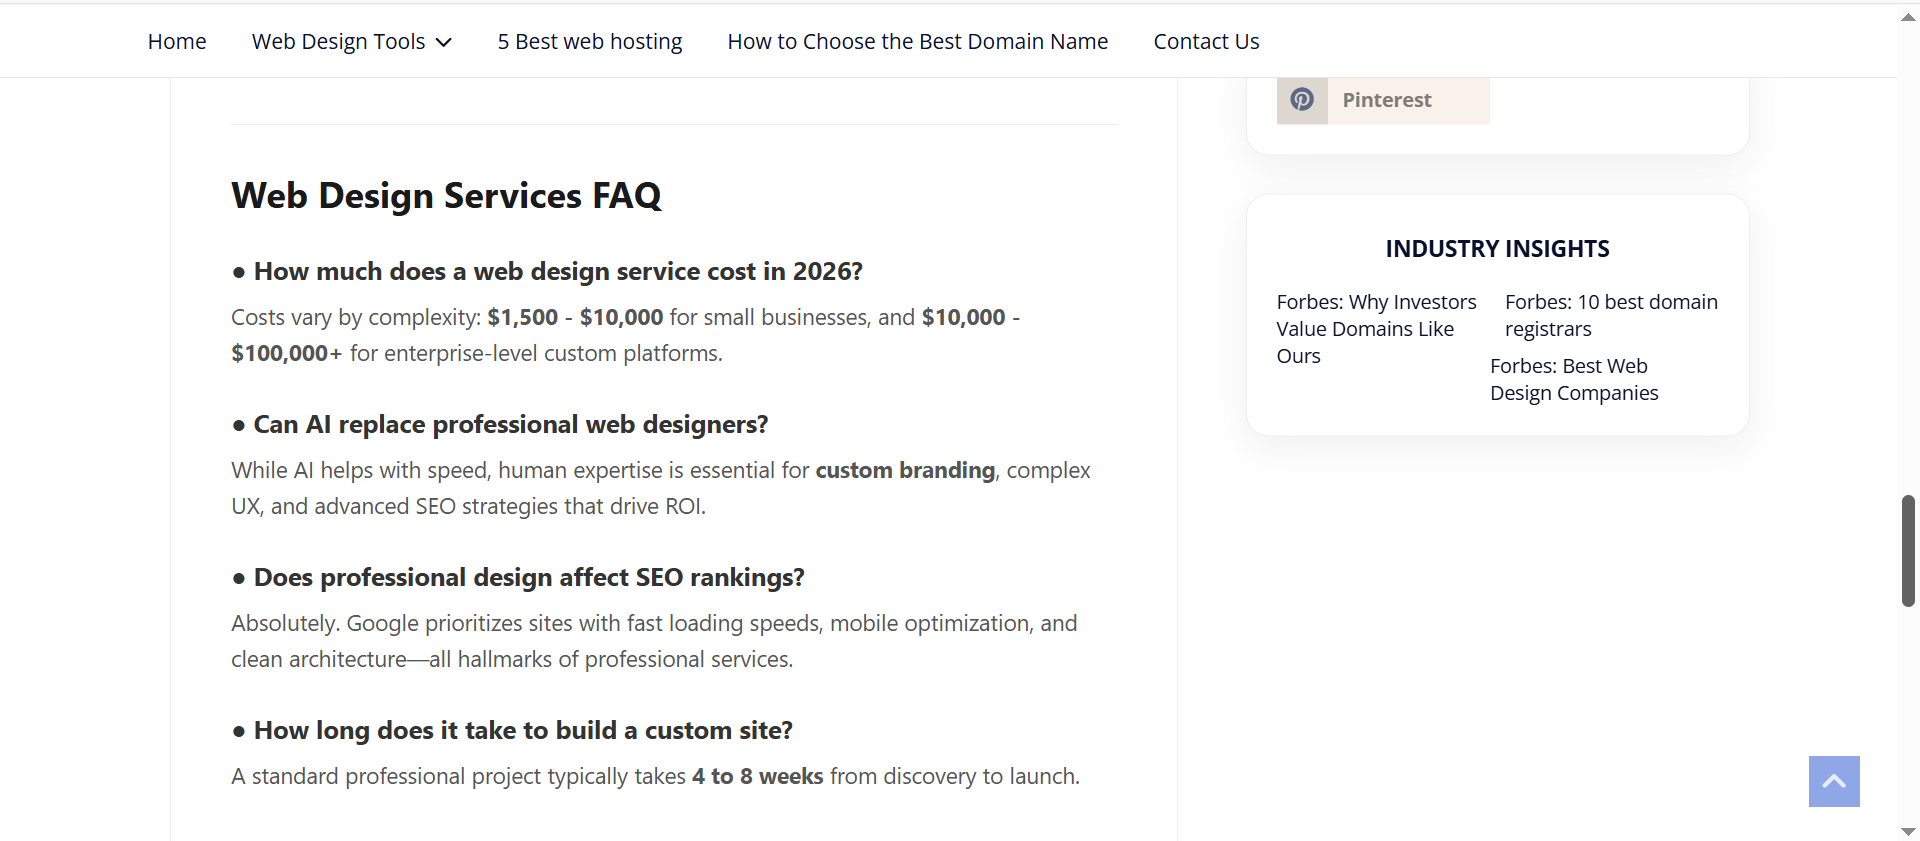Click the SEO rankings FAQ question

point(517,577)
